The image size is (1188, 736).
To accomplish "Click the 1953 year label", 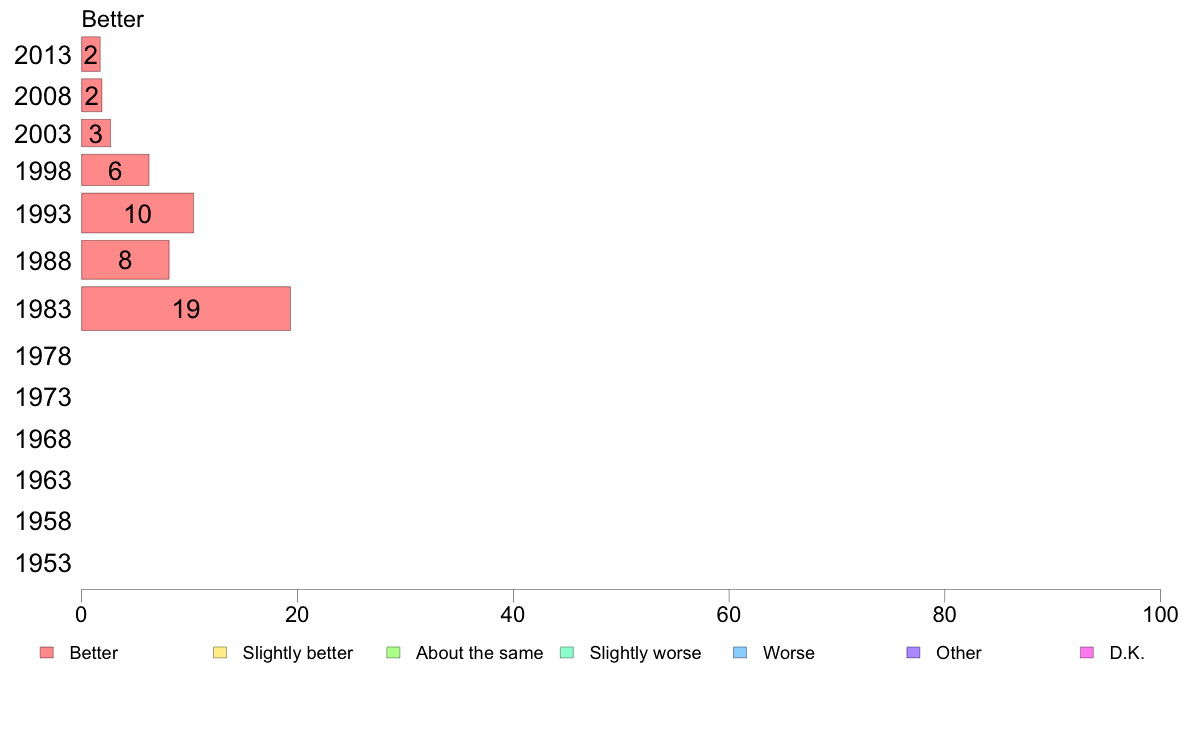I will coord(43,563).
